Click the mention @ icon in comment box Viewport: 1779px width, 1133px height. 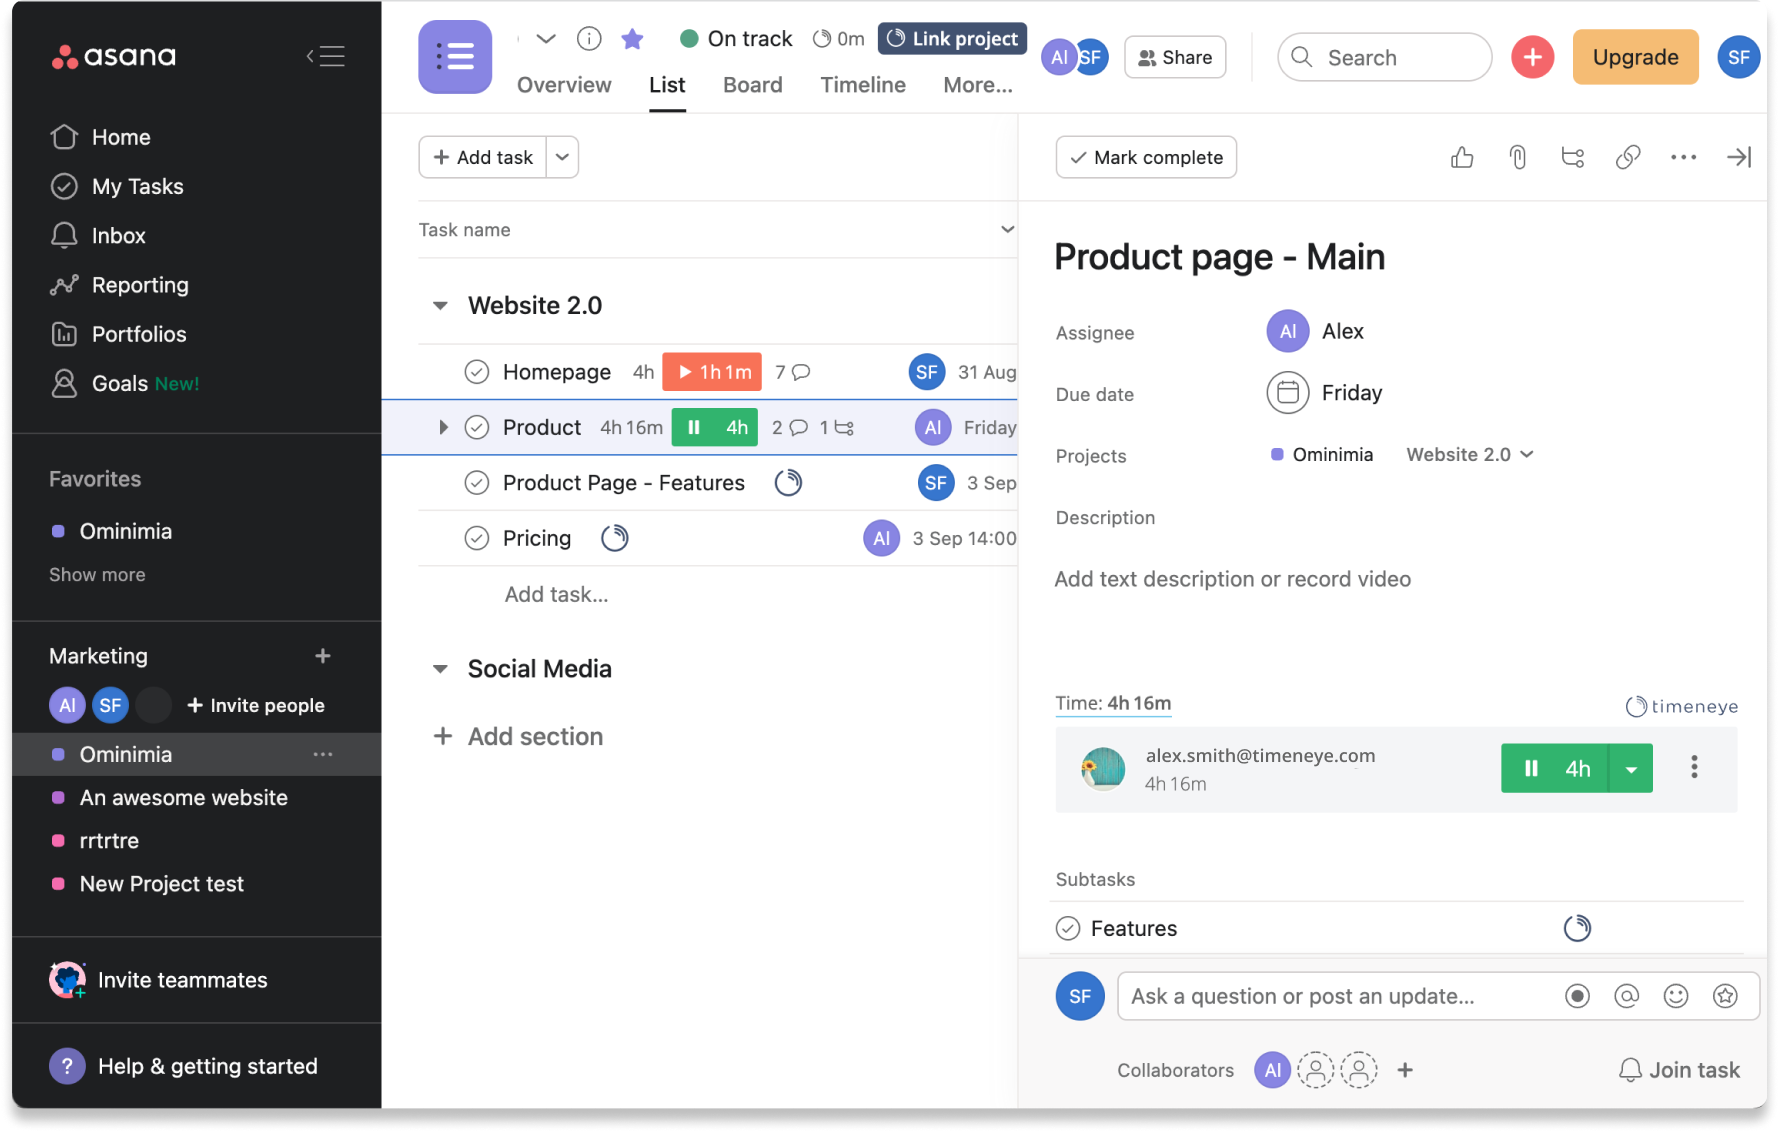[1627, 996]
